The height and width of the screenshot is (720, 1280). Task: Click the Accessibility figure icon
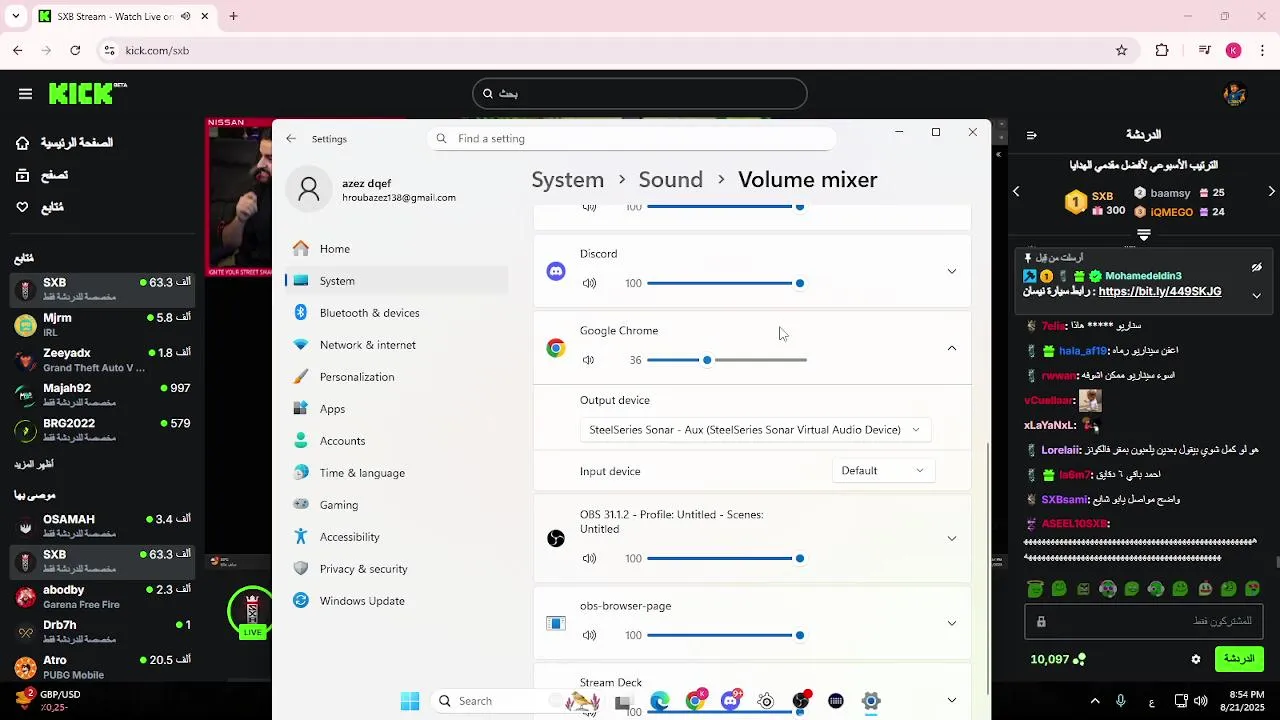(x=301, y=537)
